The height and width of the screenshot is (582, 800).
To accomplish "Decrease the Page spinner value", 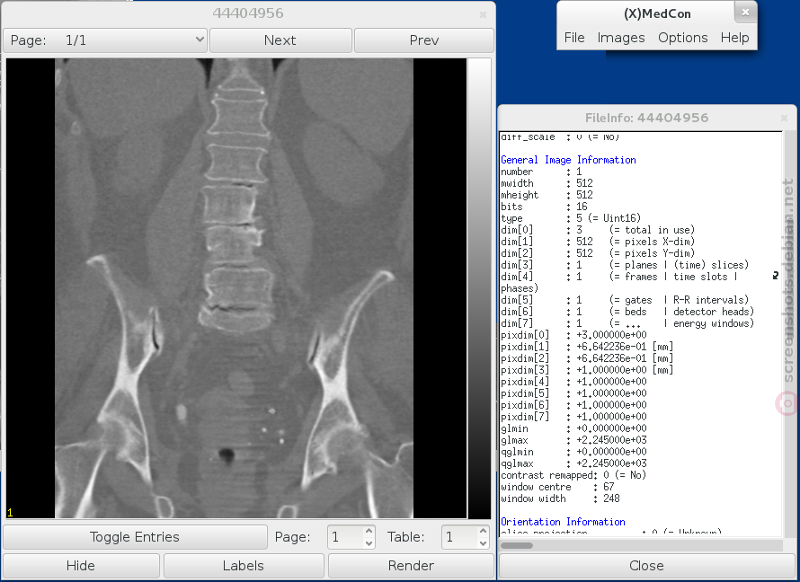I will (369, 543).
